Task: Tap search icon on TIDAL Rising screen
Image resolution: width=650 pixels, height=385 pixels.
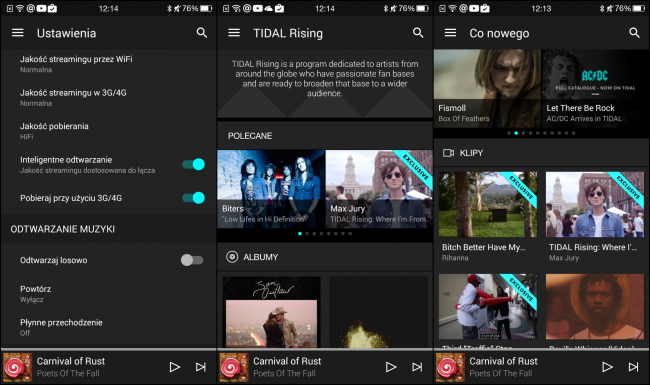Action: (418, 33)
